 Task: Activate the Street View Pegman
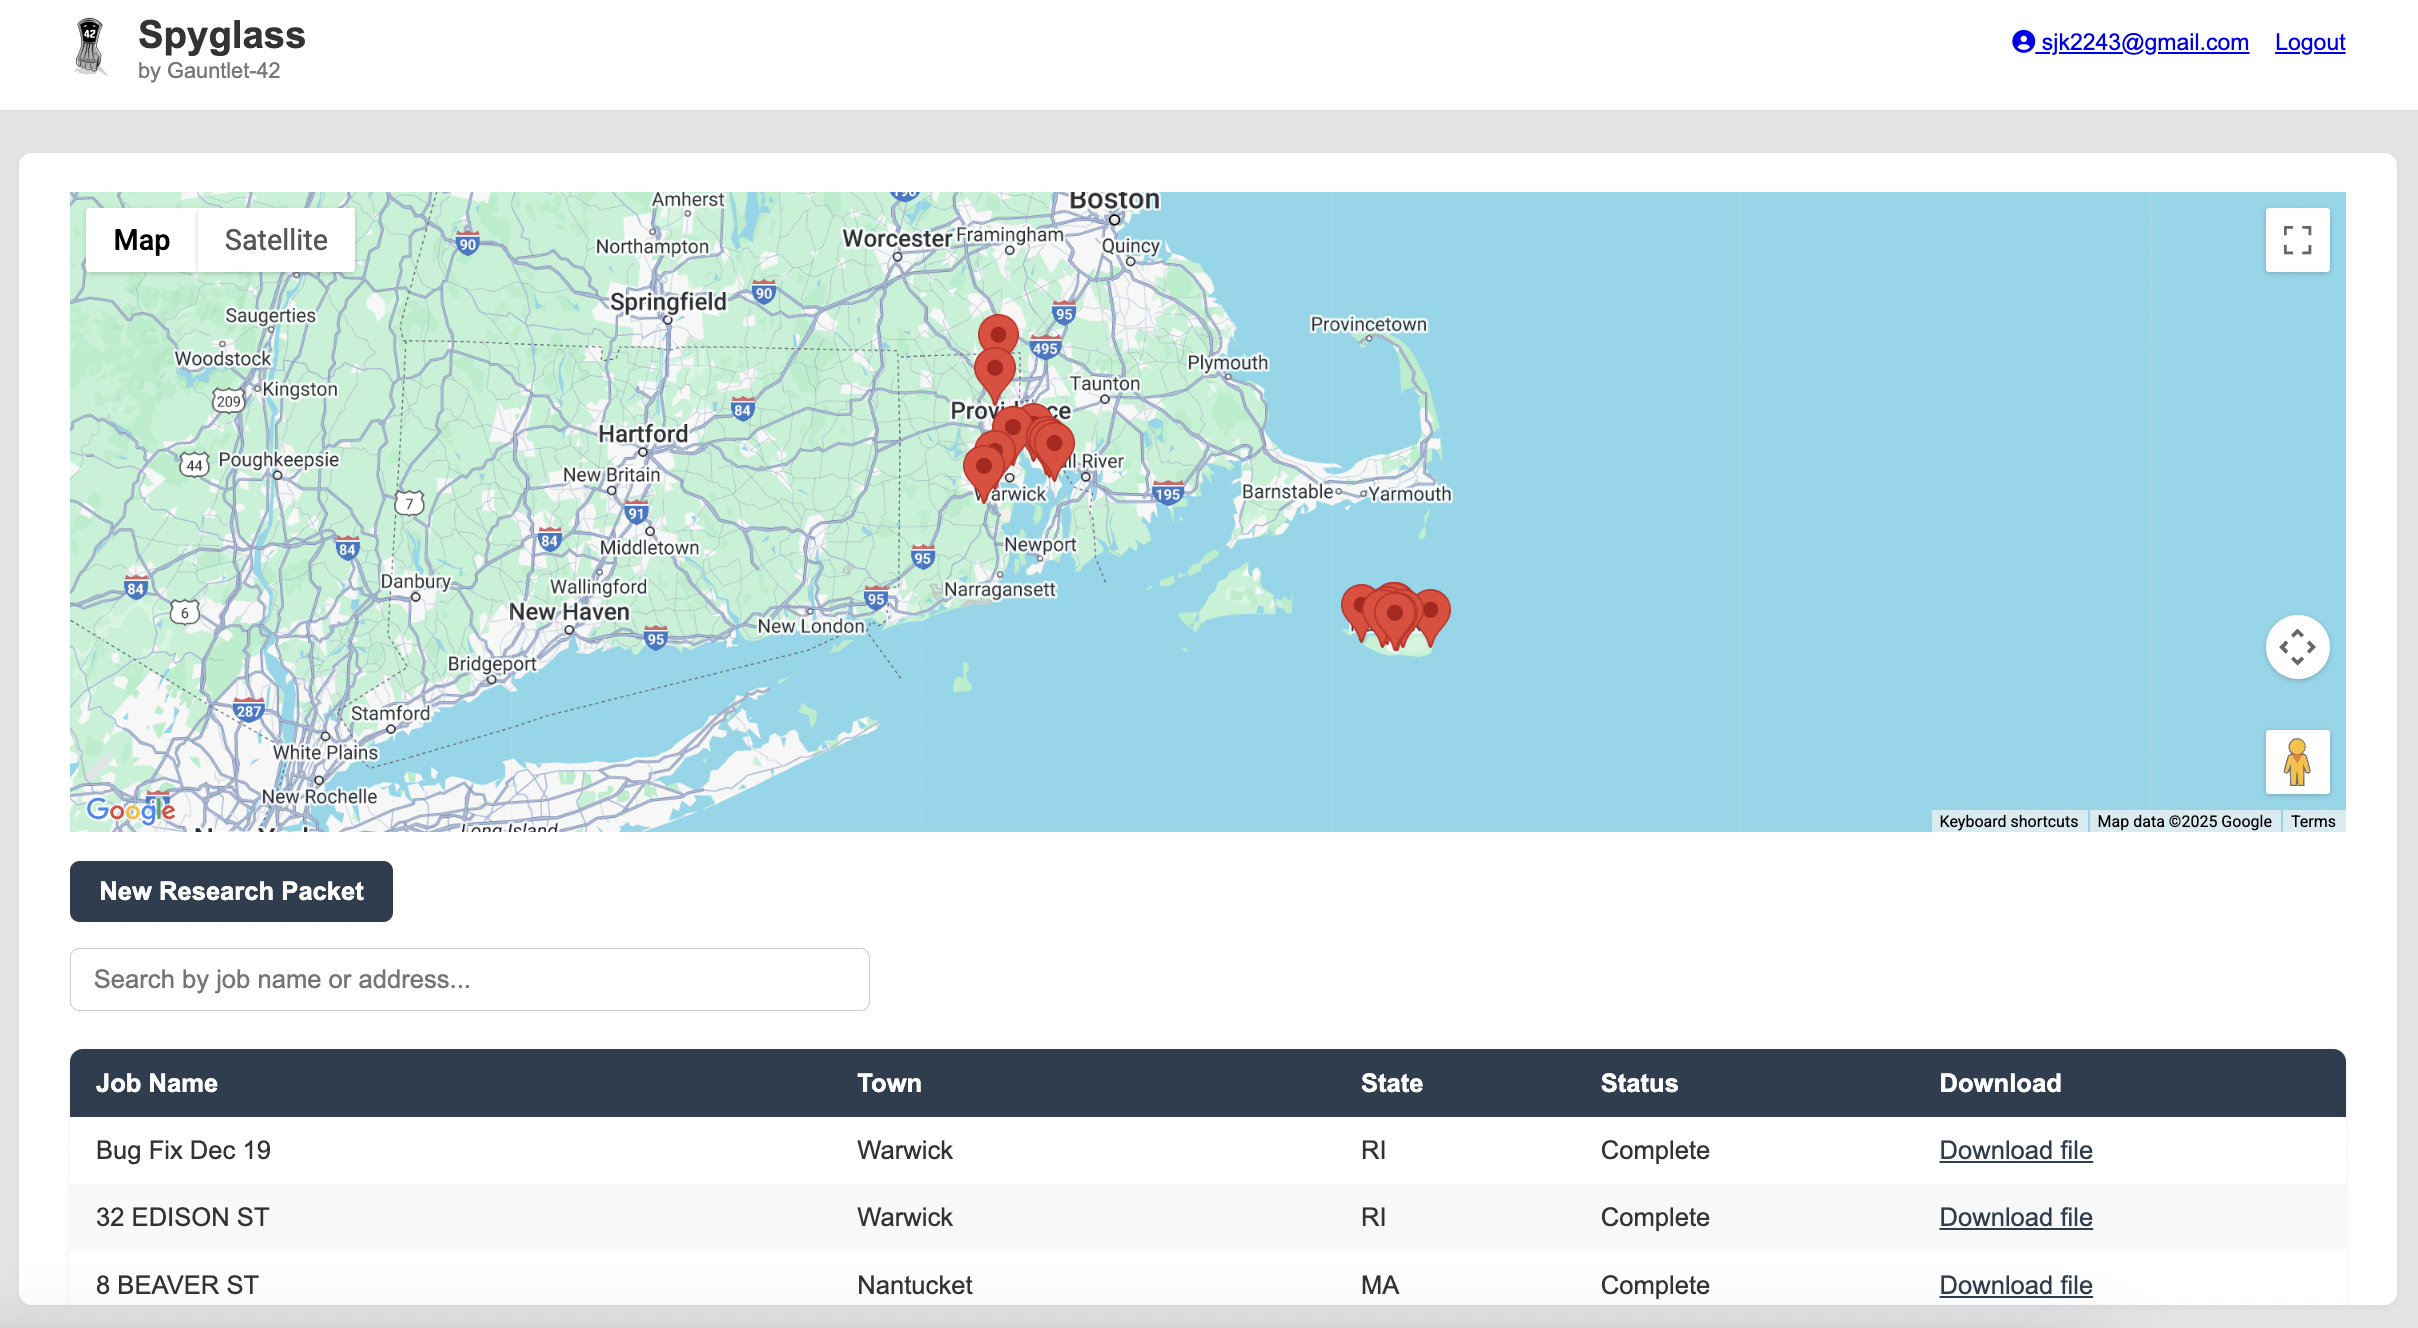[x=2296, y=762]
